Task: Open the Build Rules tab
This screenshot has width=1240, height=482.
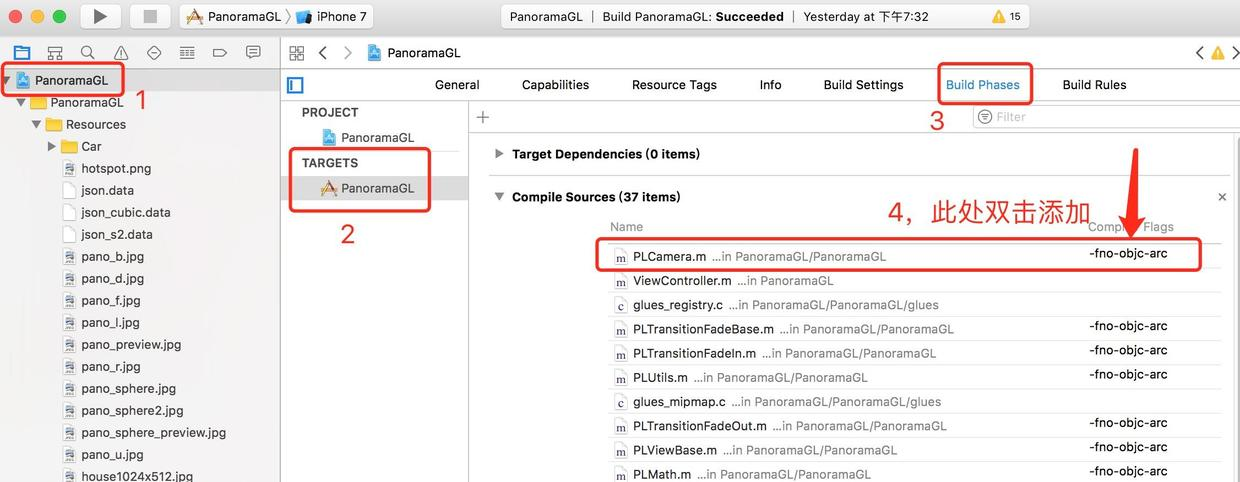Action: pos(1094,85)
